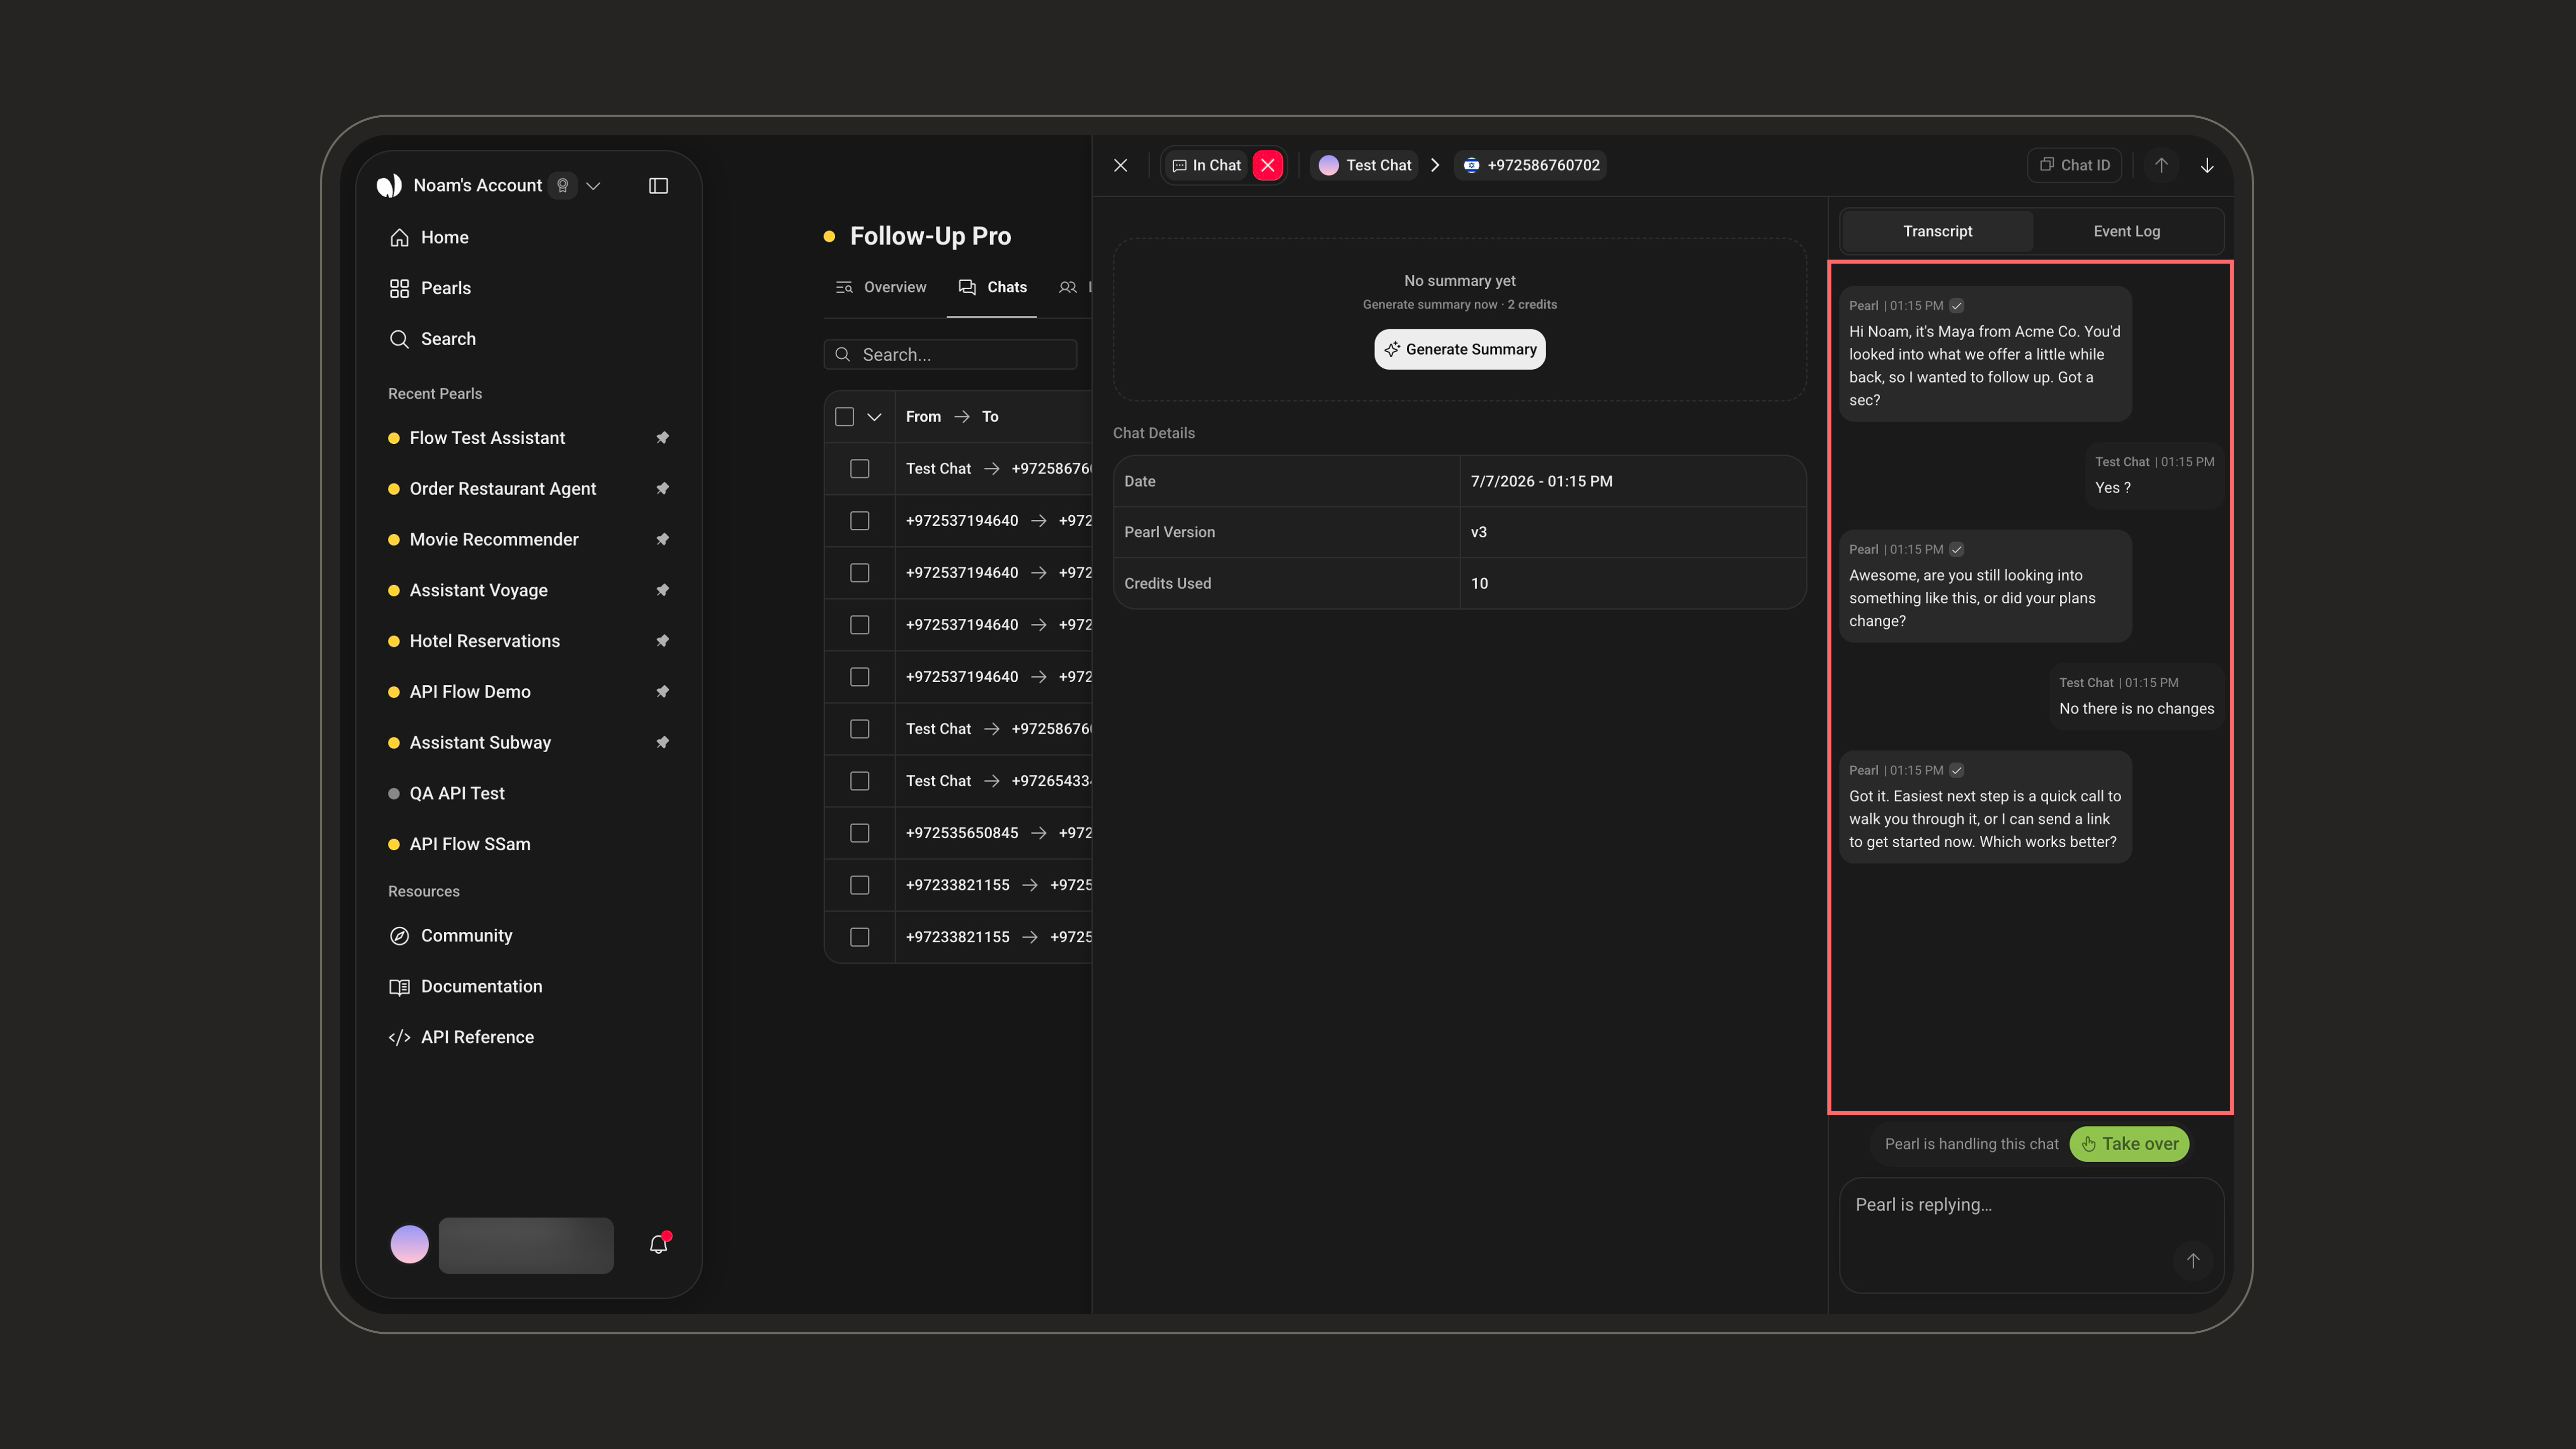Check the +972535650845 row checkbox
The width and height of the screenshot is (2576, 1449).
tap(860, 833)
